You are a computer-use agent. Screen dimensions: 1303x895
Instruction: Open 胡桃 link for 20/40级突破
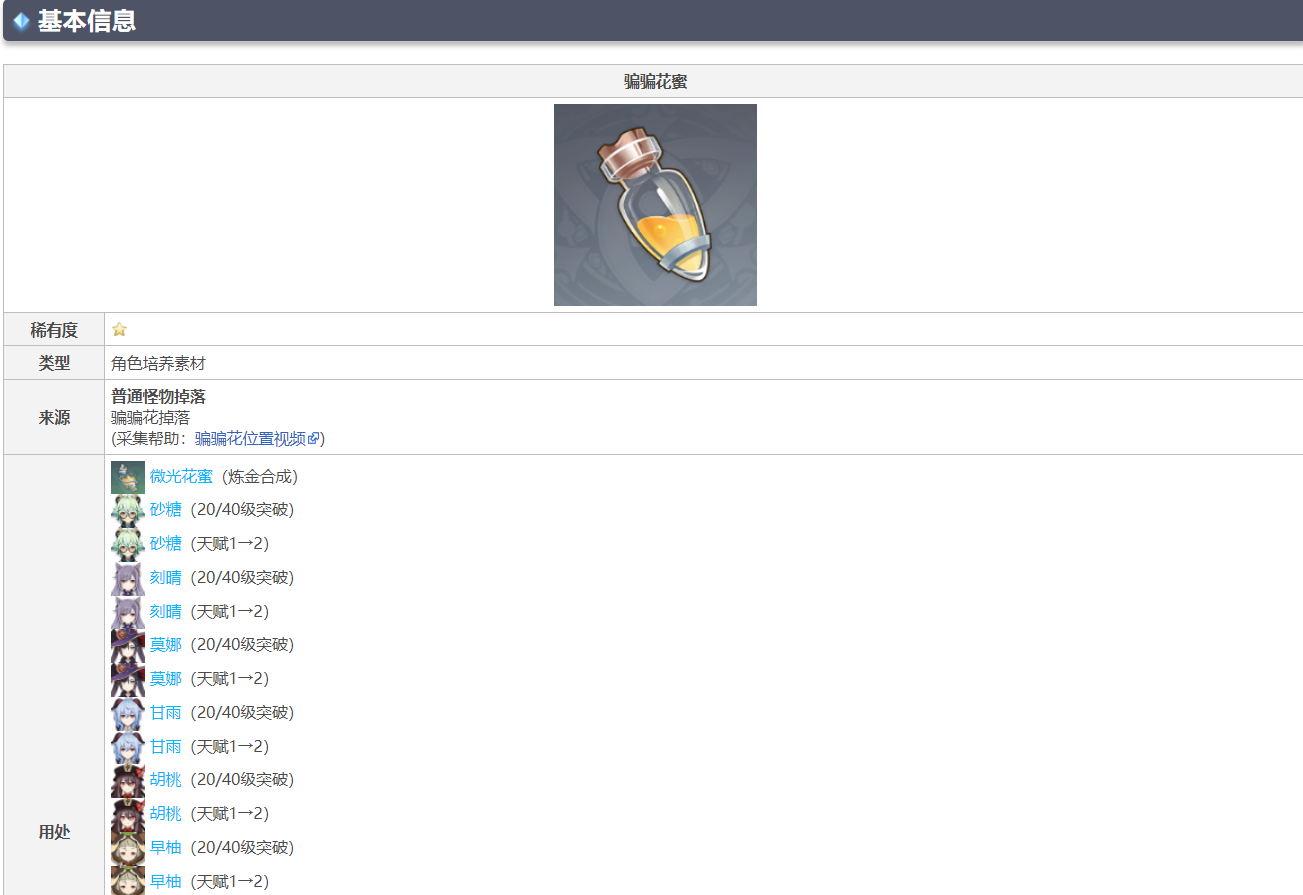coord(166,780)
